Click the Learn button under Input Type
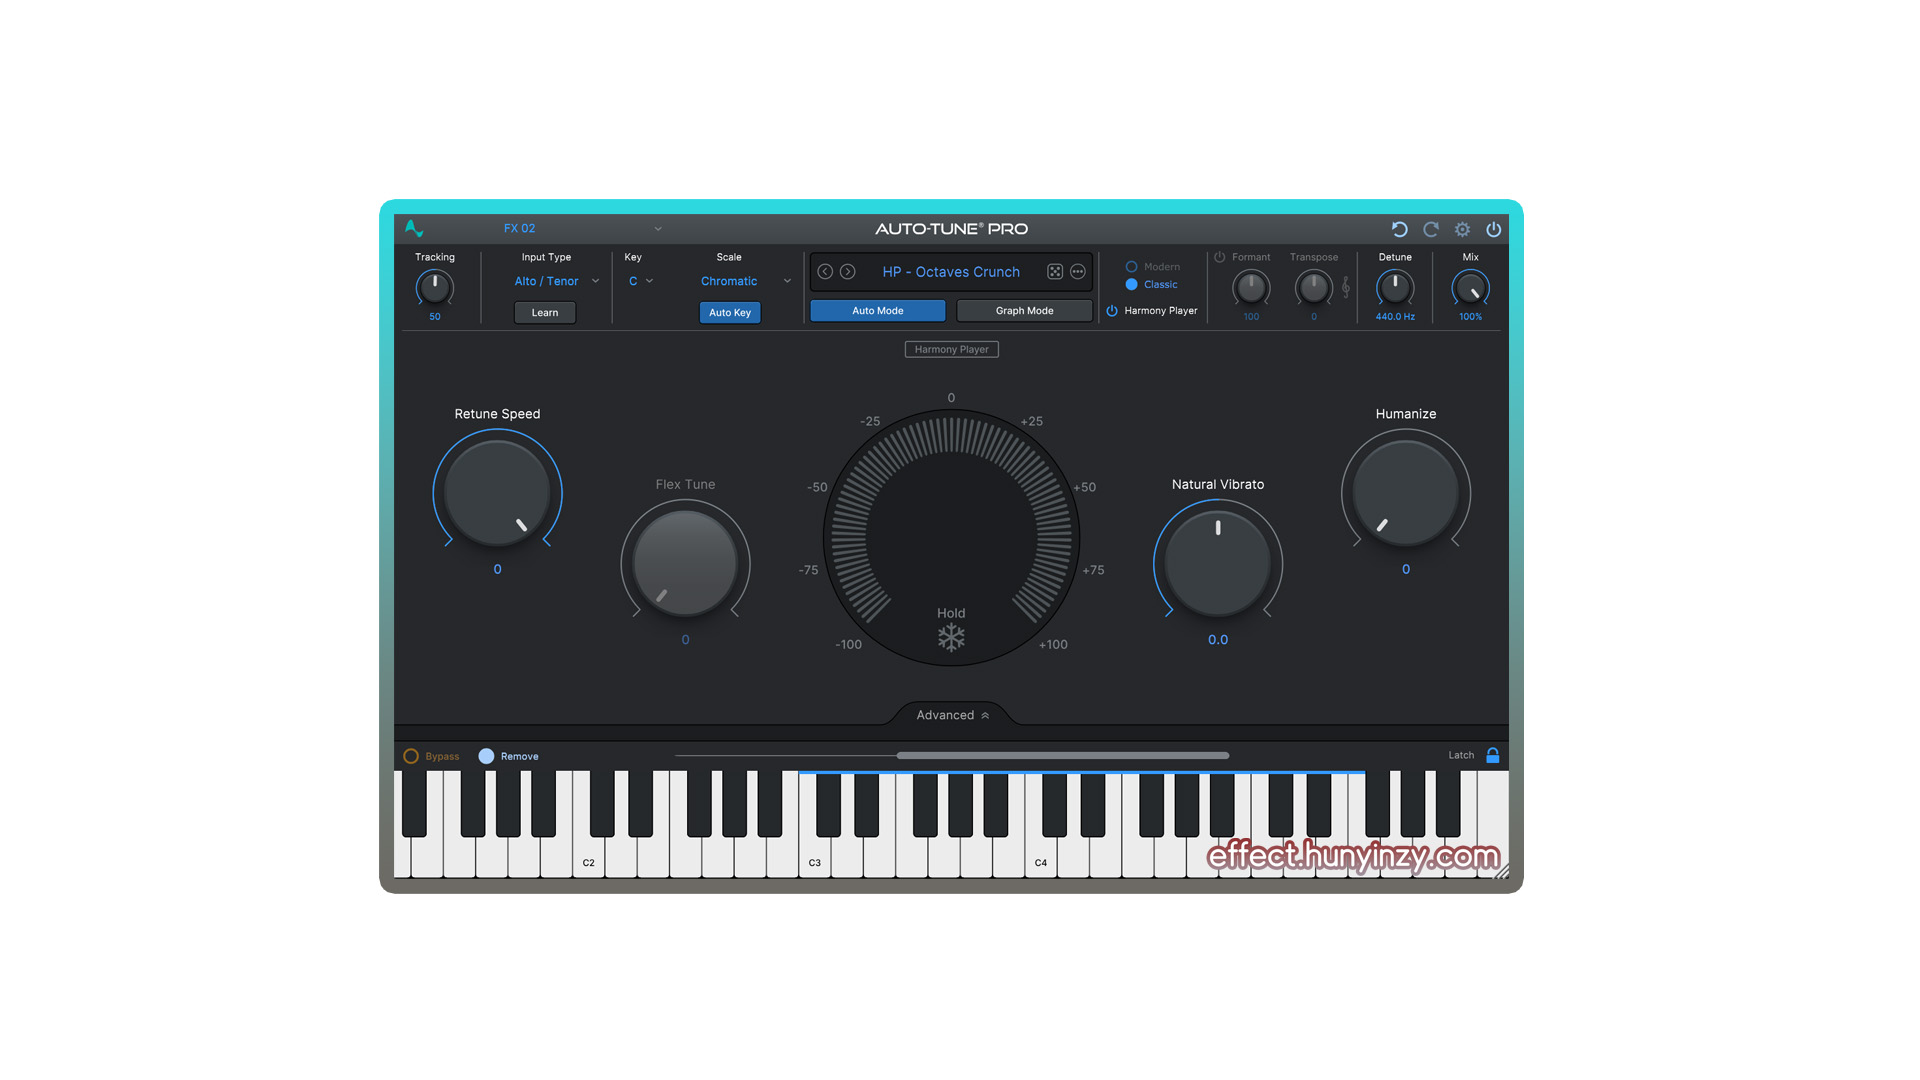The image size is (1920, 1080). pos(544,312)
